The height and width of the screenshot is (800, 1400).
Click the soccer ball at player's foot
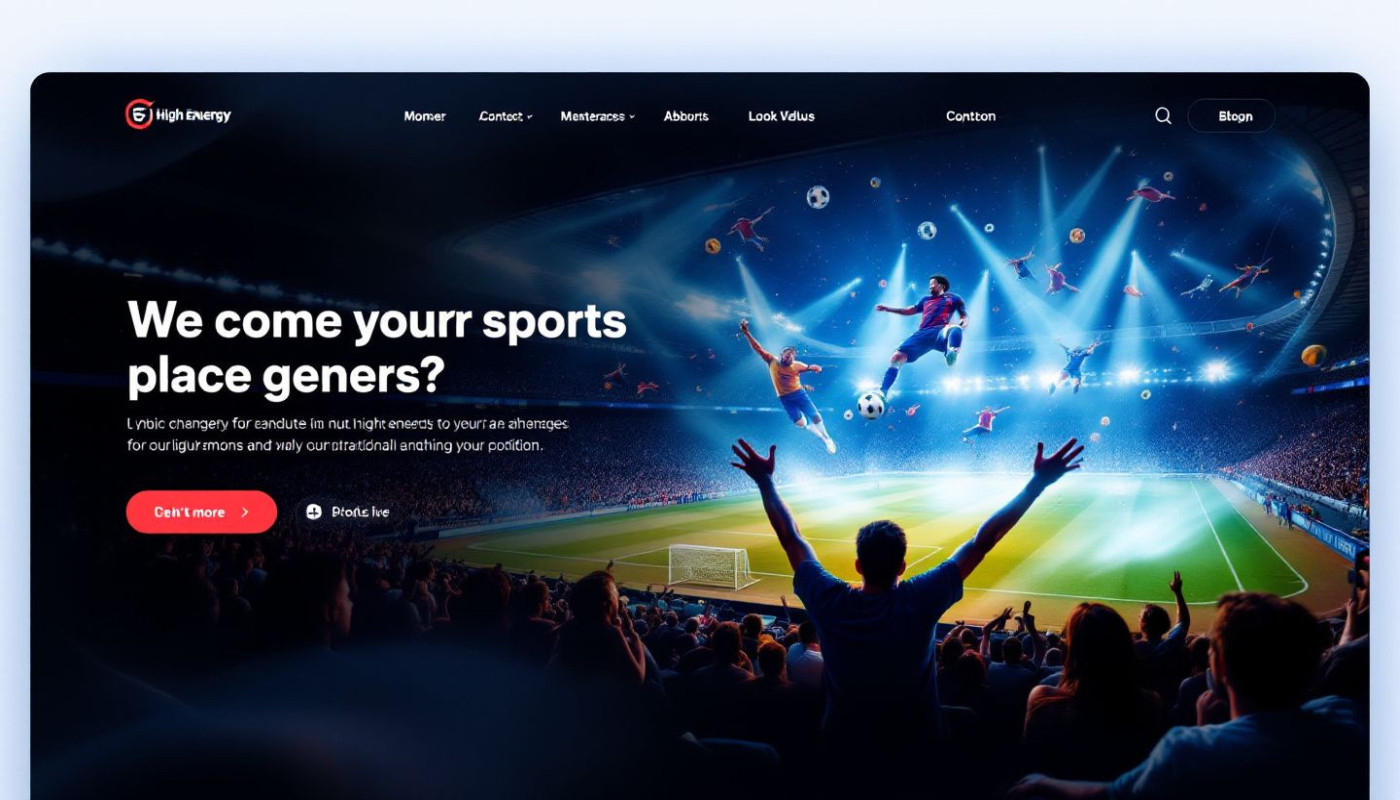[x=871, y=405]
